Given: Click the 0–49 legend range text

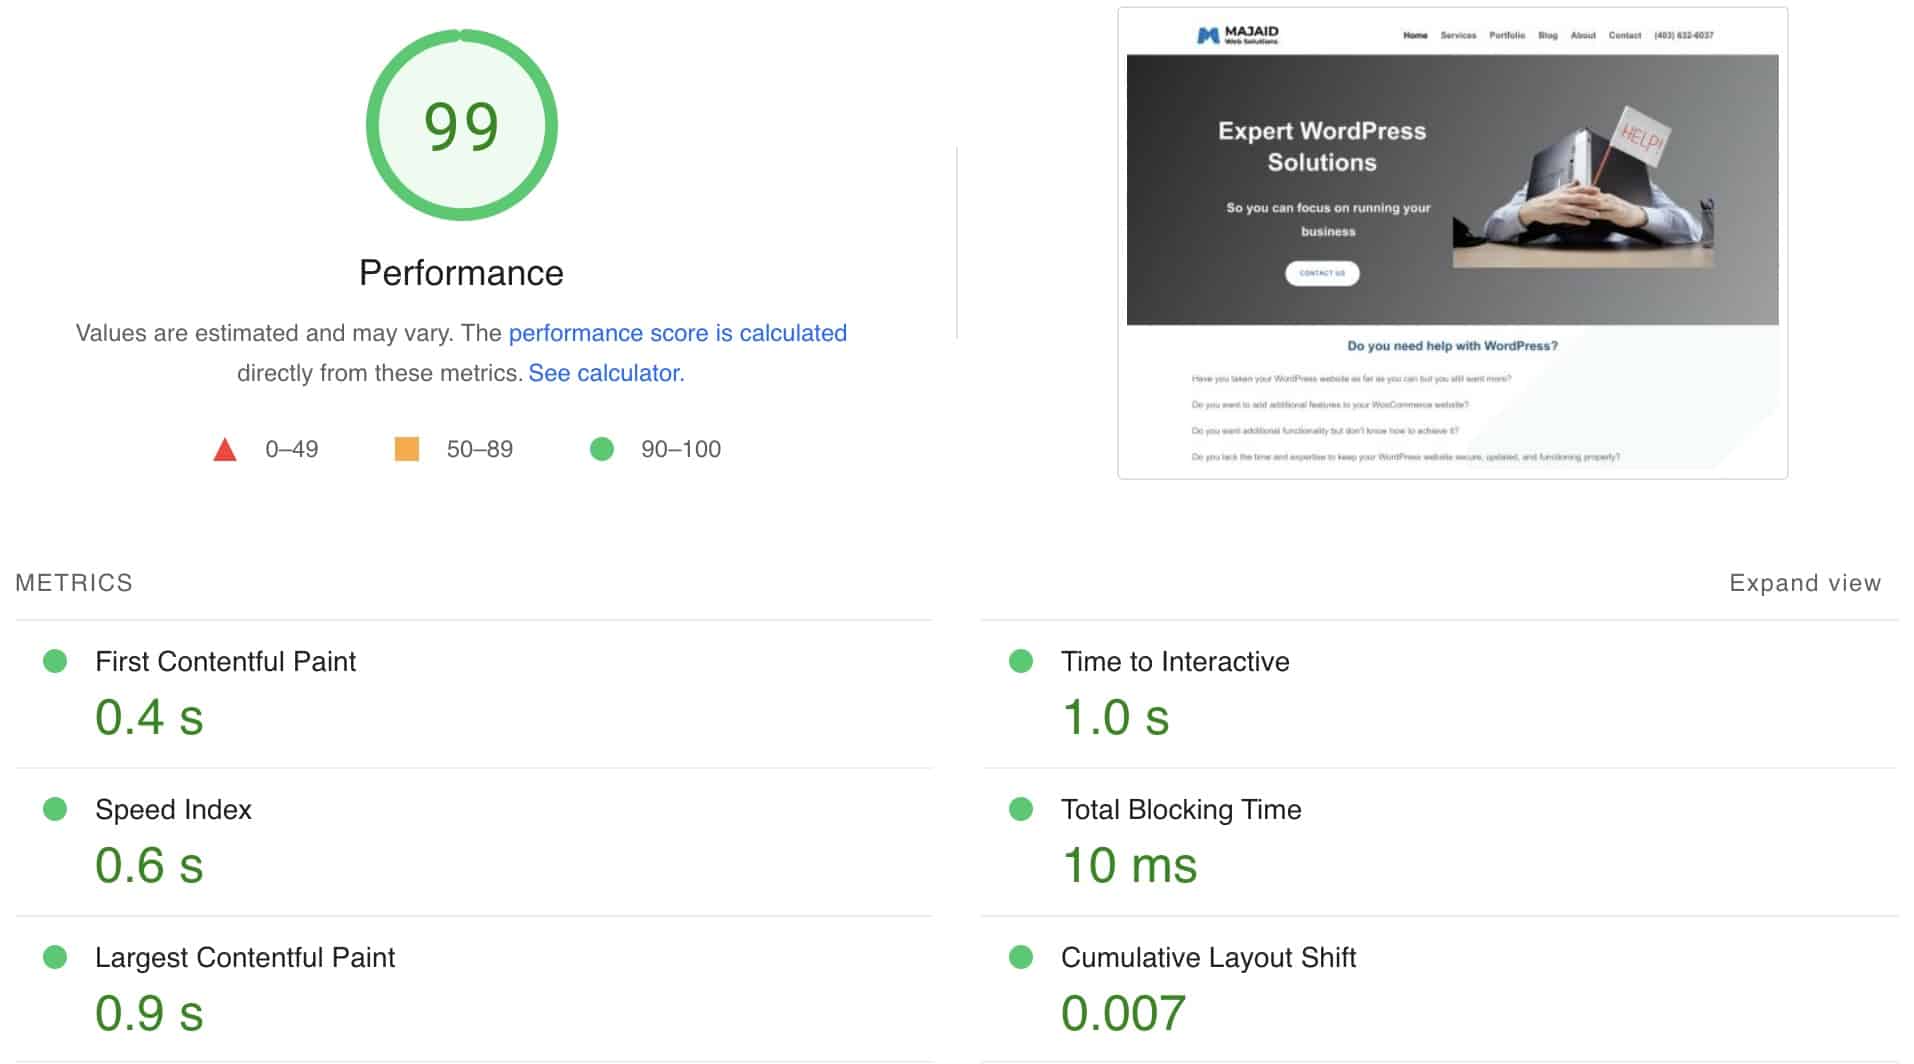Looking at the screenshot, I should pyautogui.click(x=292, y=449).
